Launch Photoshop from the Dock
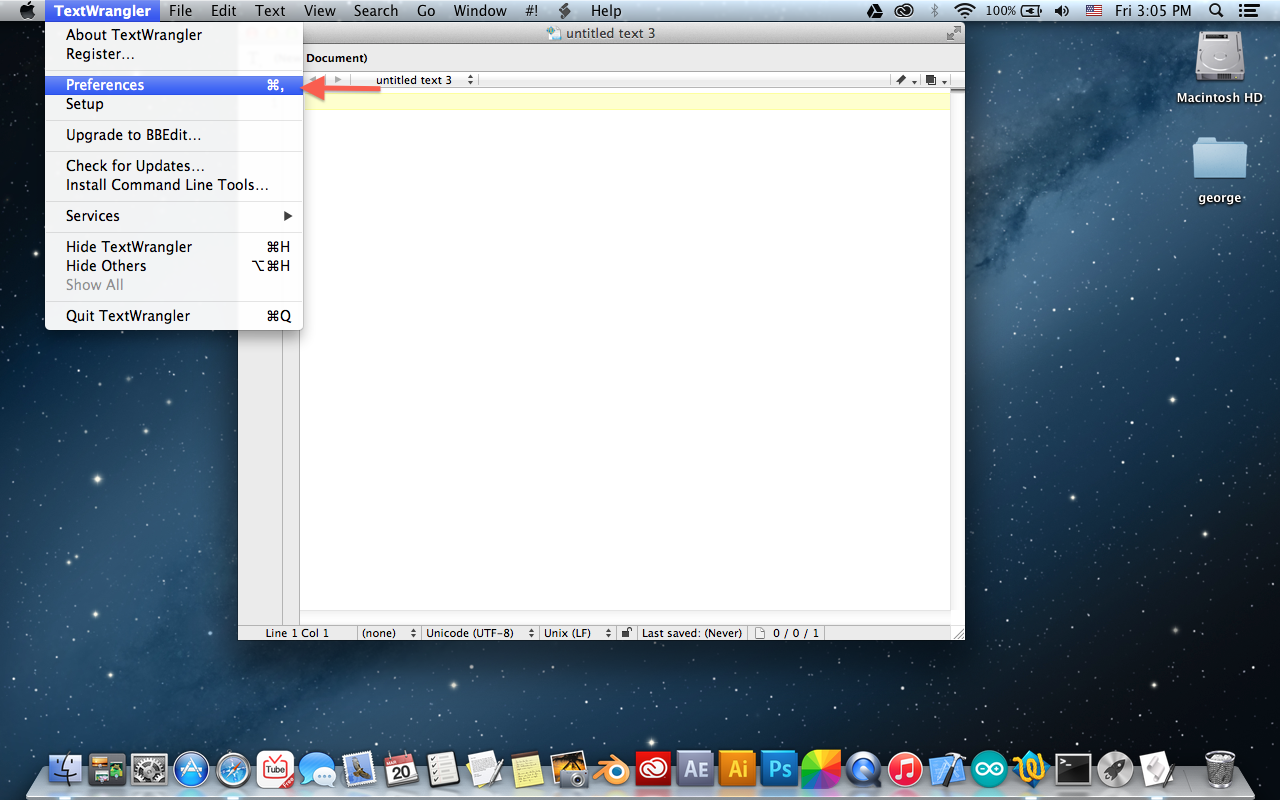Viewport: 1280px width, 800px height. click(779, 769)
